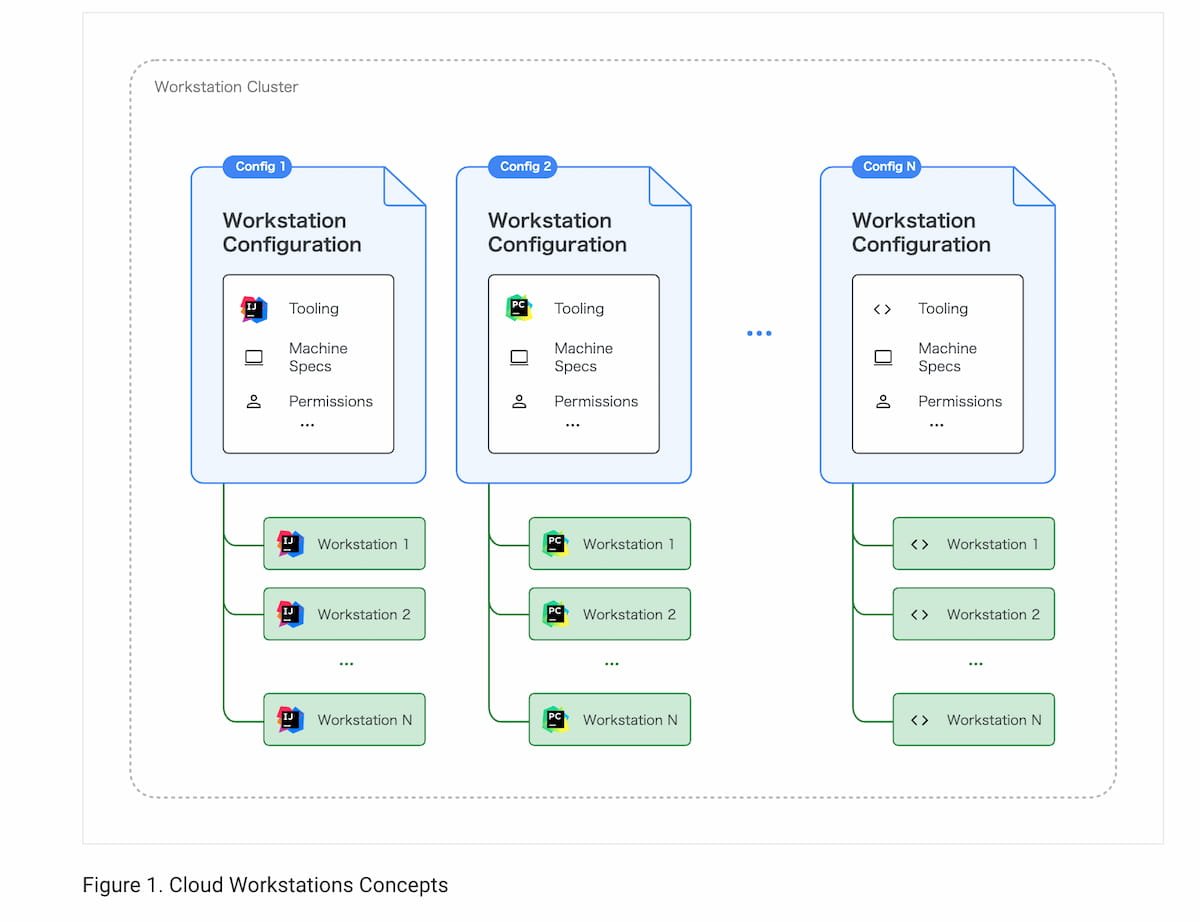Click IntelliJ icon beside Tooling in Config 1

pyautogui.click(x=254, y=309)
